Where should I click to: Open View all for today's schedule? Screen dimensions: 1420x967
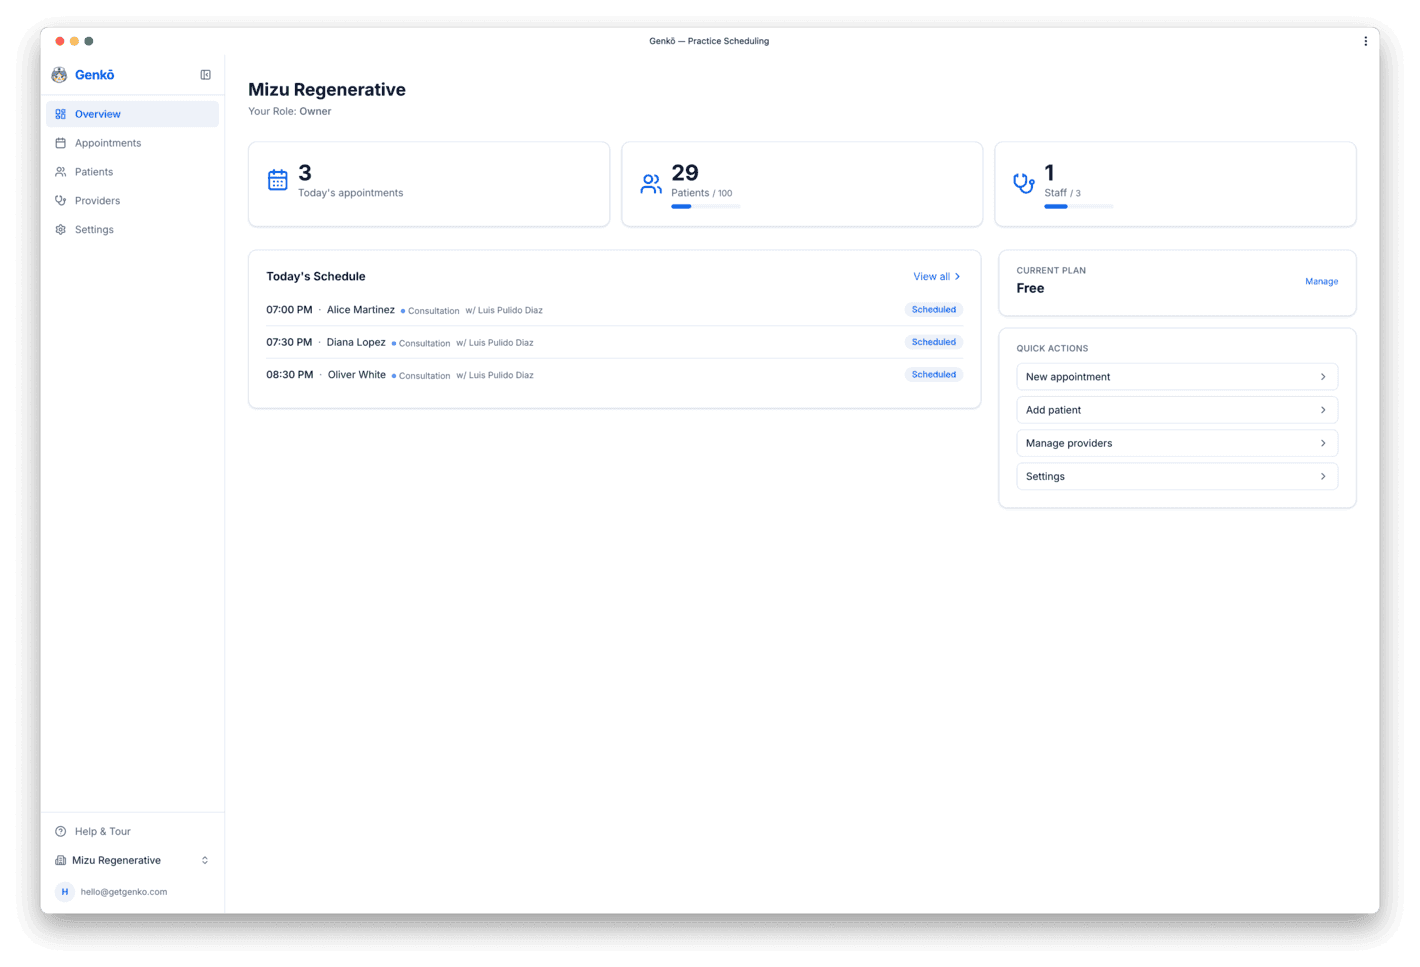coord(935,276)
